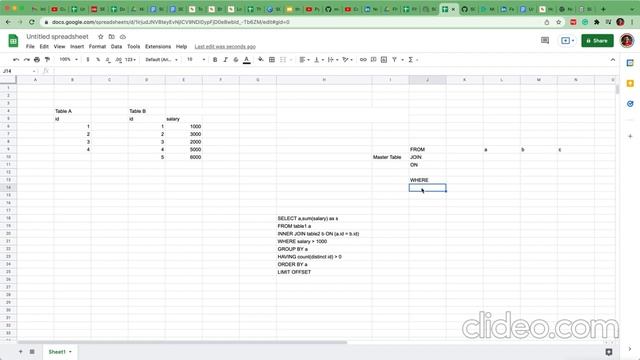The width and height of the screenshot is (640, 360).
Task: Click the 'Last edit was seconds ago' link
Action: [x=225, y=47]
